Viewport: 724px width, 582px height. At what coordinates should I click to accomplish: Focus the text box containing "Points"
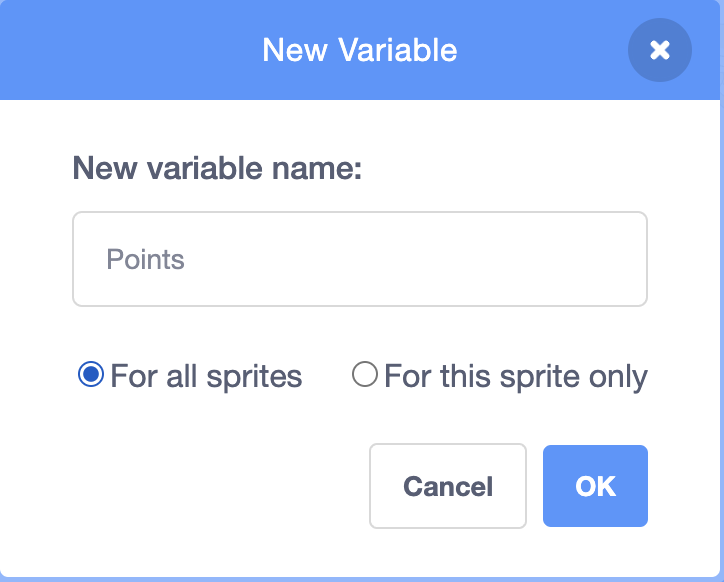[360, 259]
